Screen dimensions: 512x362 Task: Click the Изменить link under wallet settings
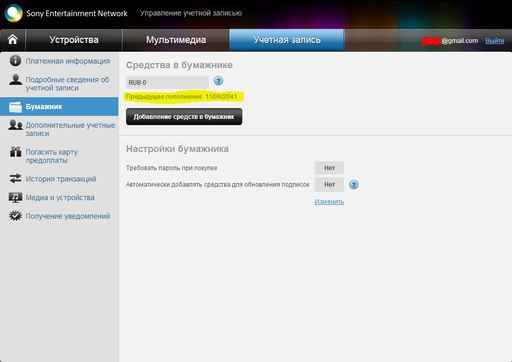pos(329,202)
